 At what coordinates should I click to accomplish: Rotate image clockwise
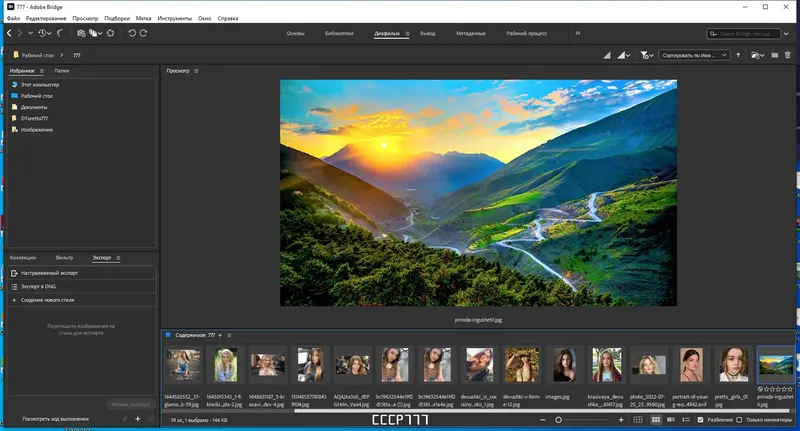point(143,33)
